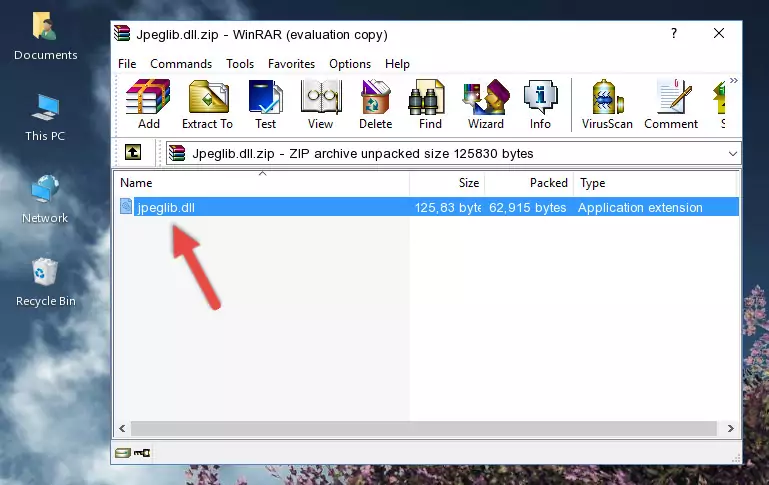This screenshot has height=485, width=769.
Task: Sort by the Type column header
Action: (655, 183)
